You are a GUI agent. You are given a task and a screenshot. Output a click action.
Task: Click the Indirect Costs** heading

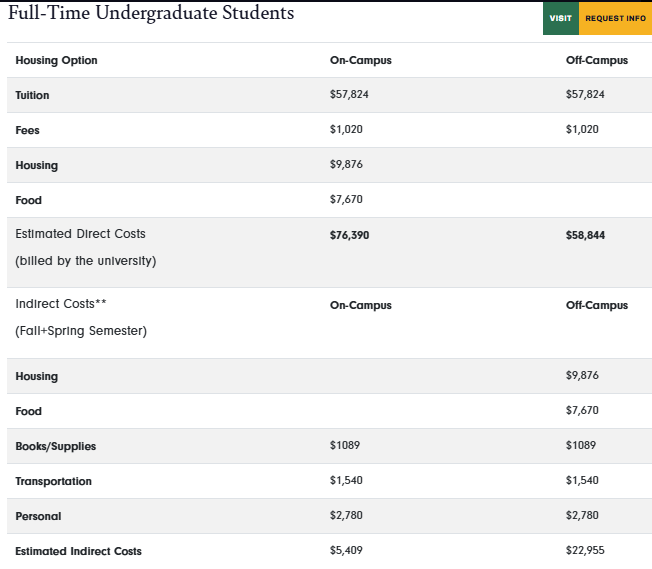[61, 304]
